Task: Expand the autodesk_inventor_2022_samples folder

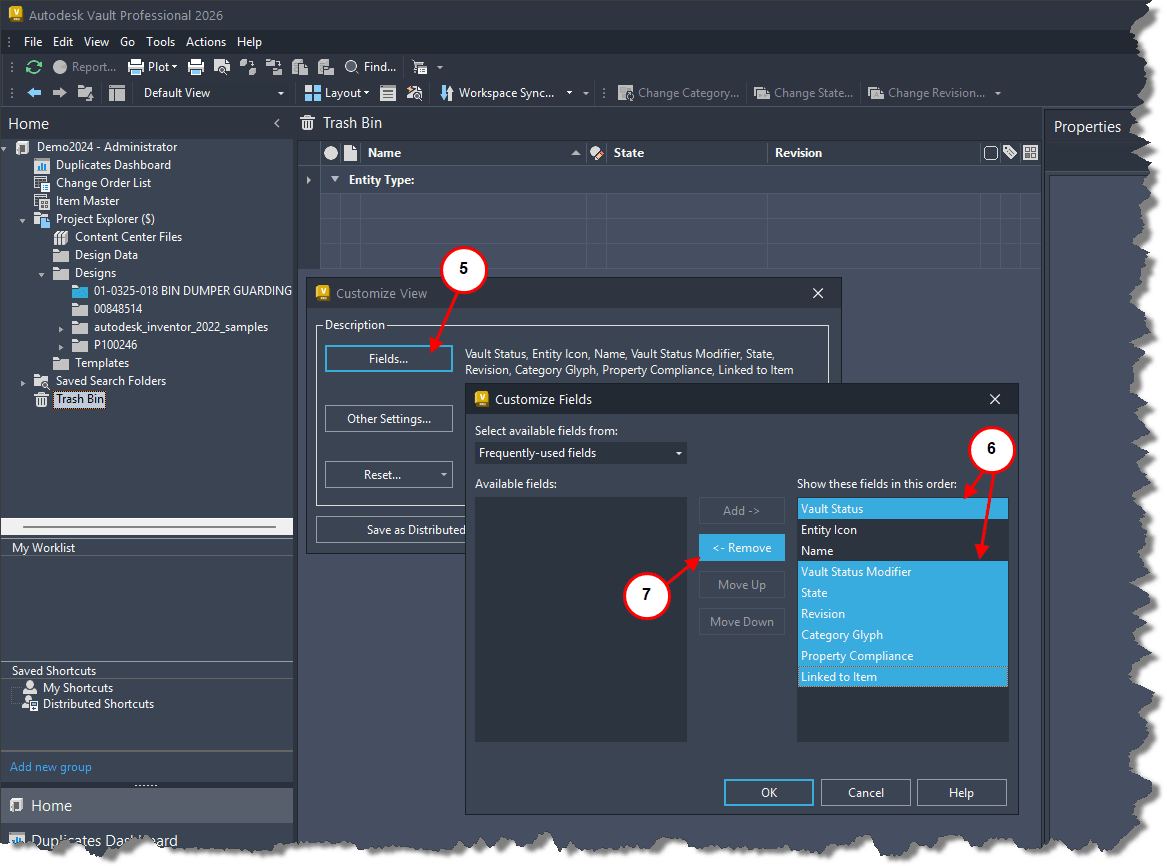Action: 61,328
